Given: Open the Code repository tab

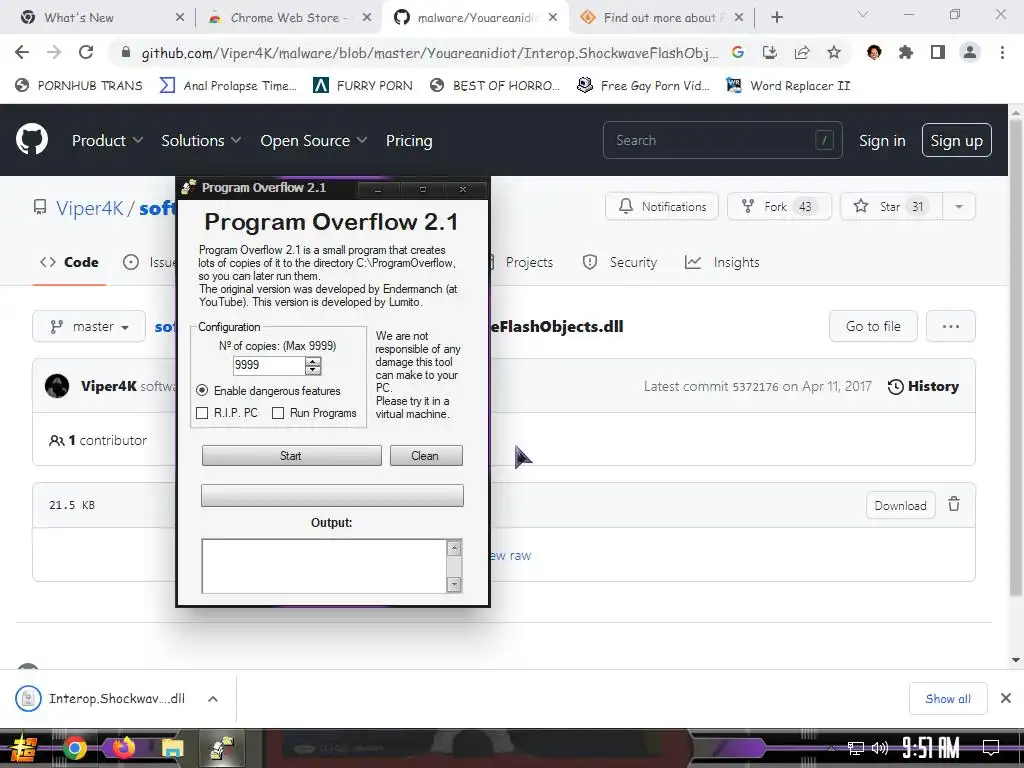Looking at the screenshot, I should coord(69,262).
